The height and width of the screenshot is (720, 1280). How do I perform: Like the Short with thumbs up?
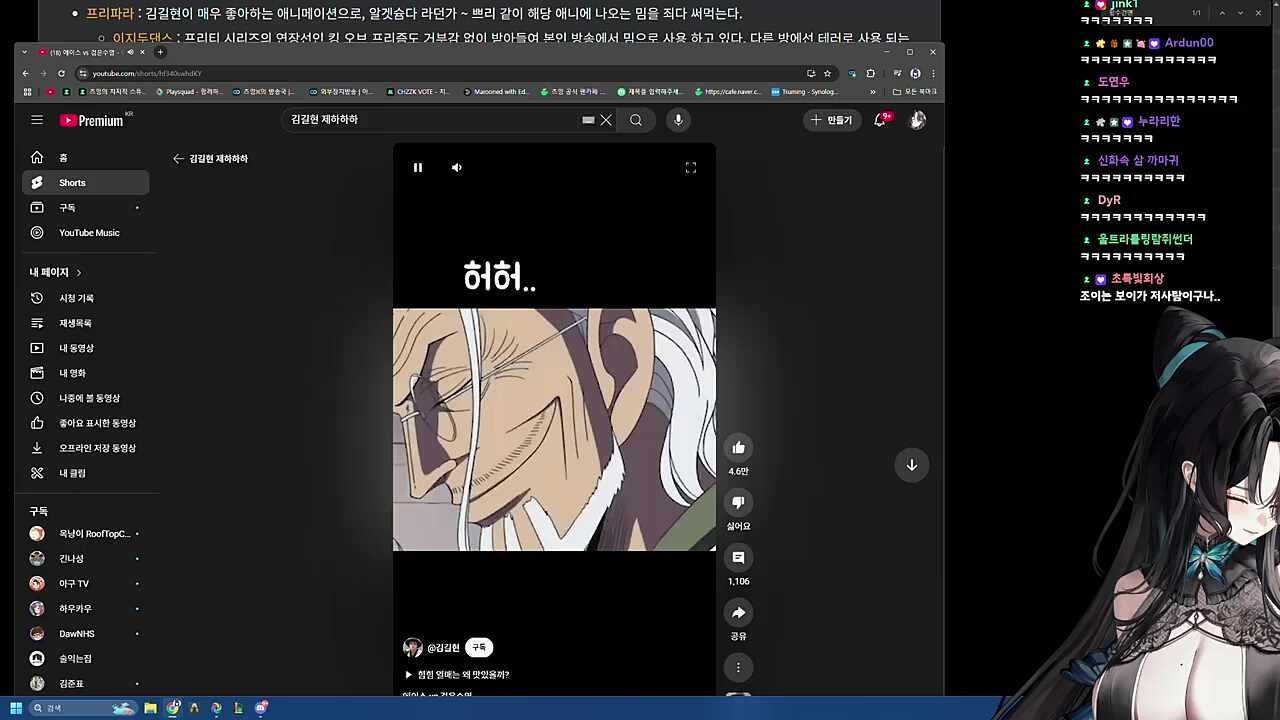[x=738, y=447]
